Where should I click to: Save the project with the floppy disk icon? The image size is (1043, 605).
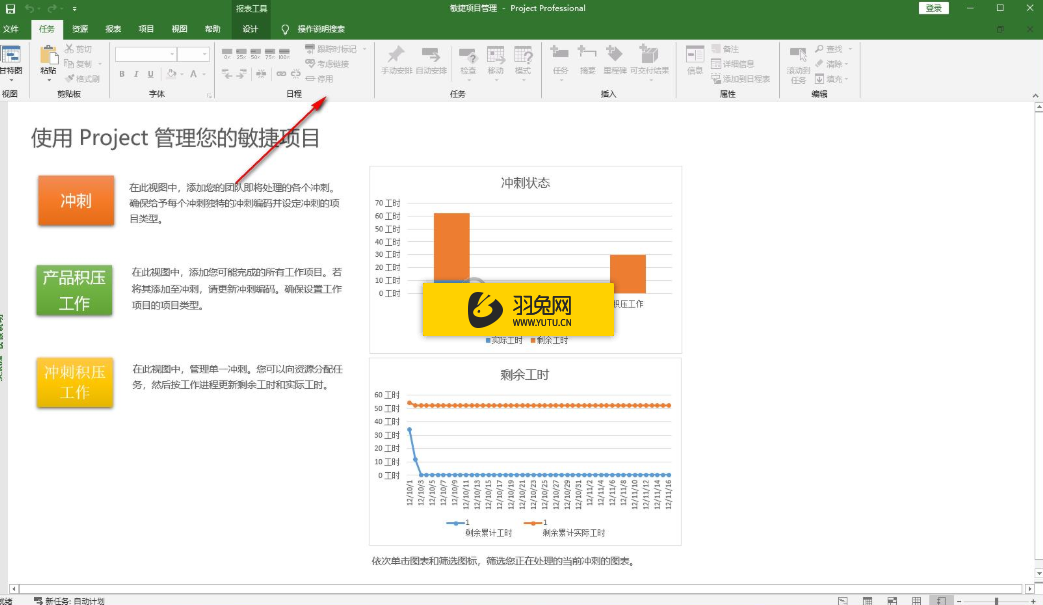coord(10,9)
